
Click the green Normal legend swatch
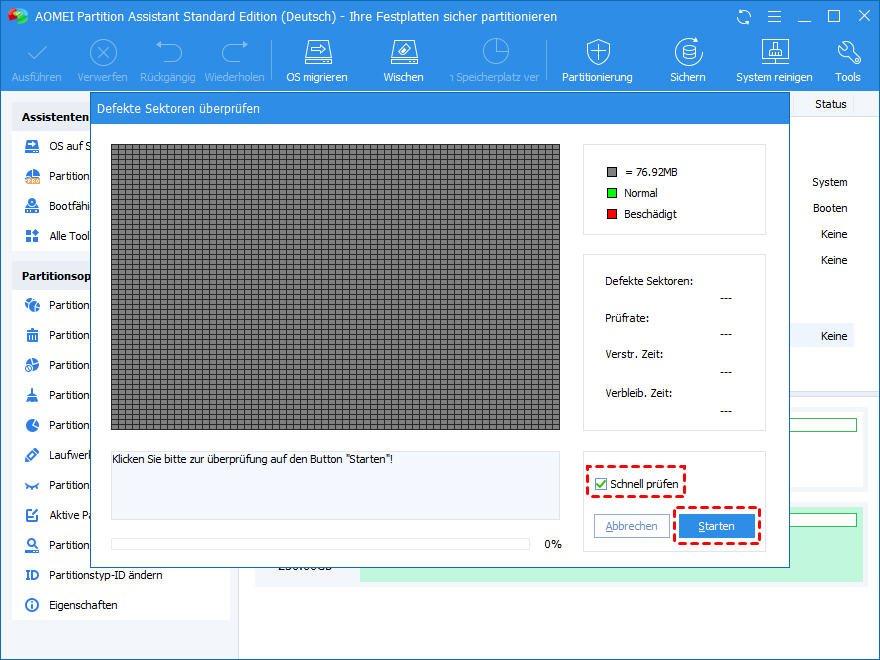(x=612, y=193)
